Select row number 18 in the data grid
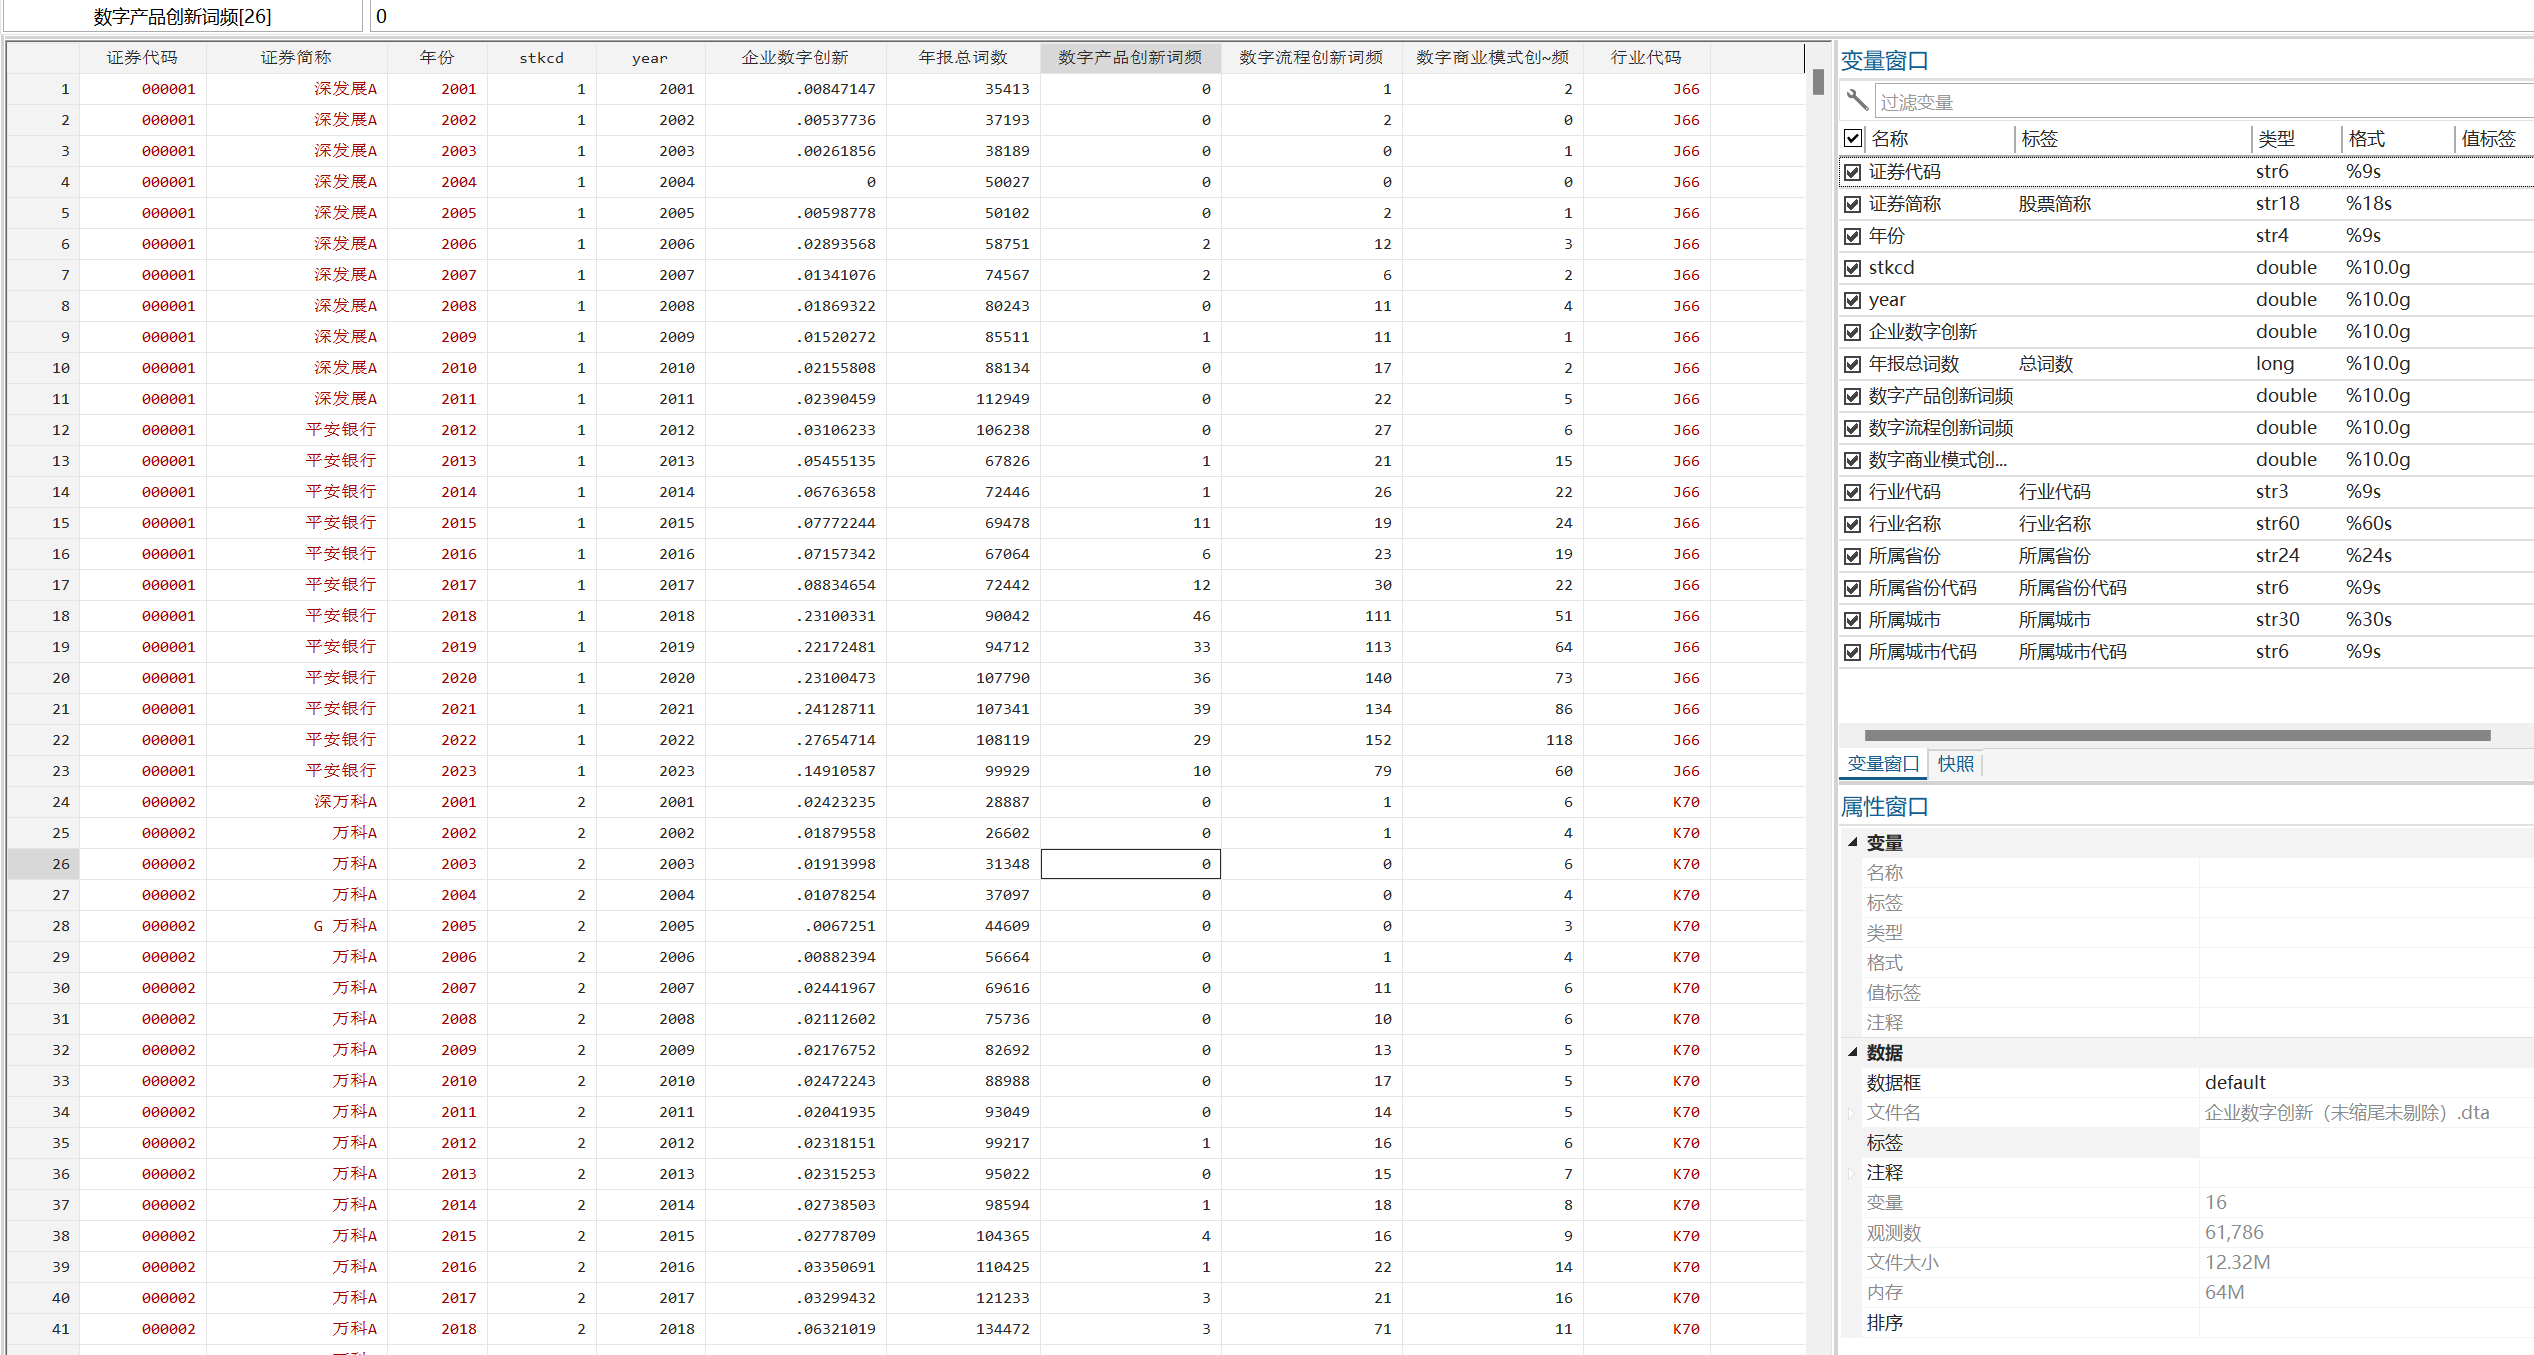The height and width of the screenshot is (1355, 2534). (x=60, y=616)
